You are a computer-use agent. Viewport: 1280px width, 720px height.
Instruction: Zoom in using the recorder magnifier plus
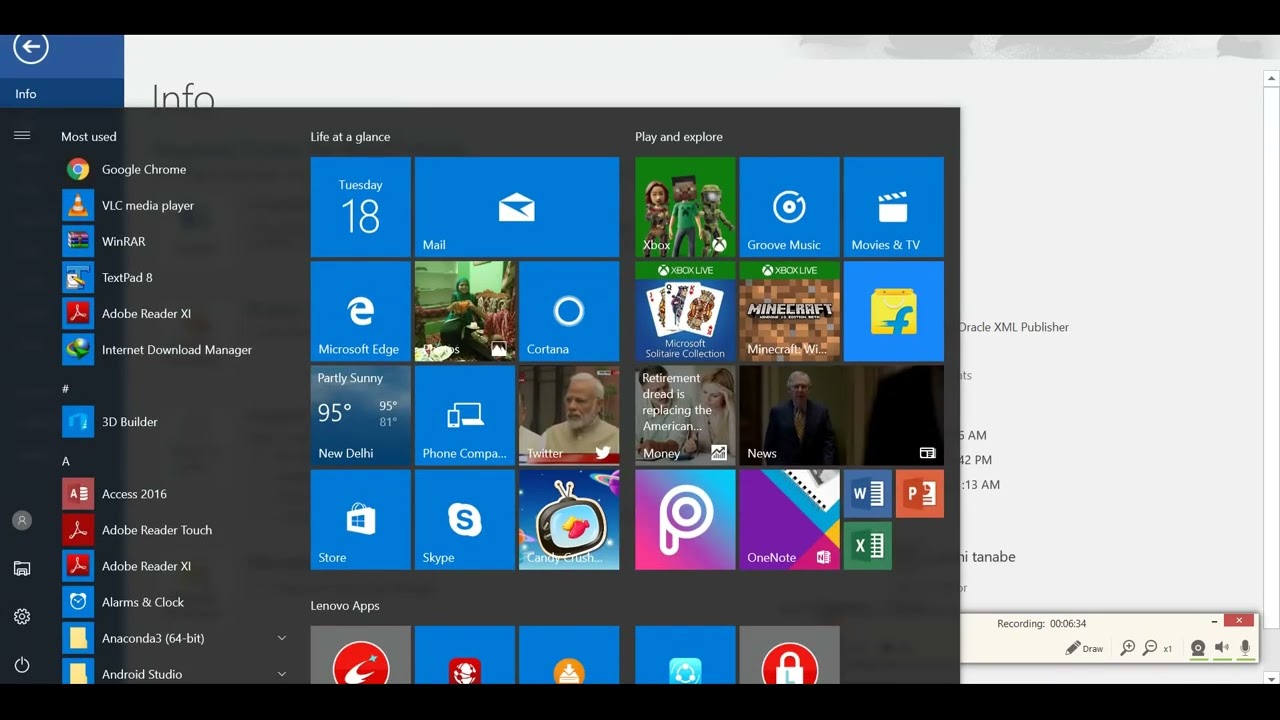point(1128,648)
